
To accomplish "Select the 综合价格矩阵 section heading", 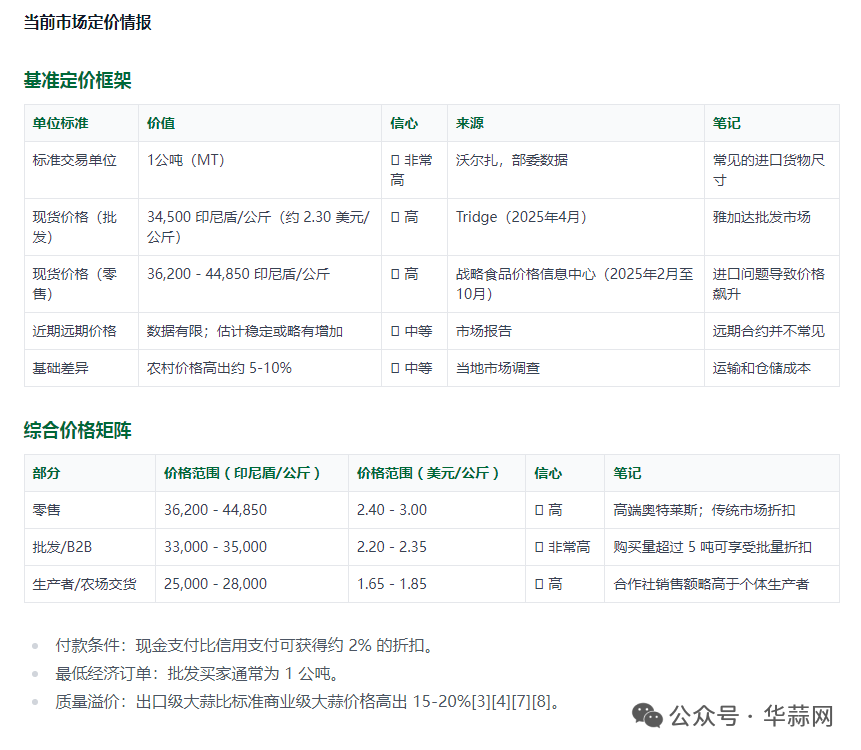I will (77, 431).
